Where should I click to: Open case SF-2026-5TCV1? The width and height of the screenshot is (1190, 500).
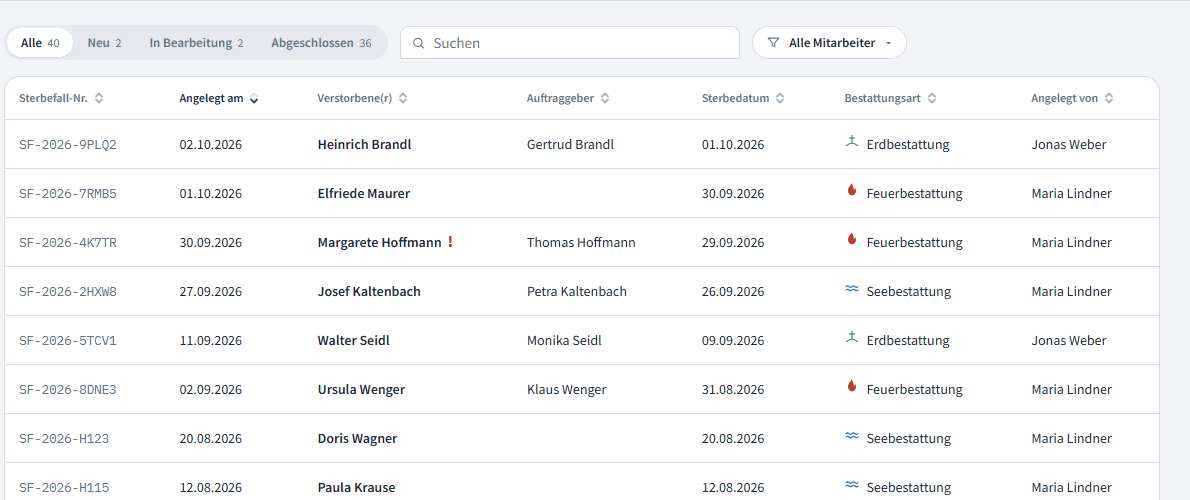click(68, 341)
